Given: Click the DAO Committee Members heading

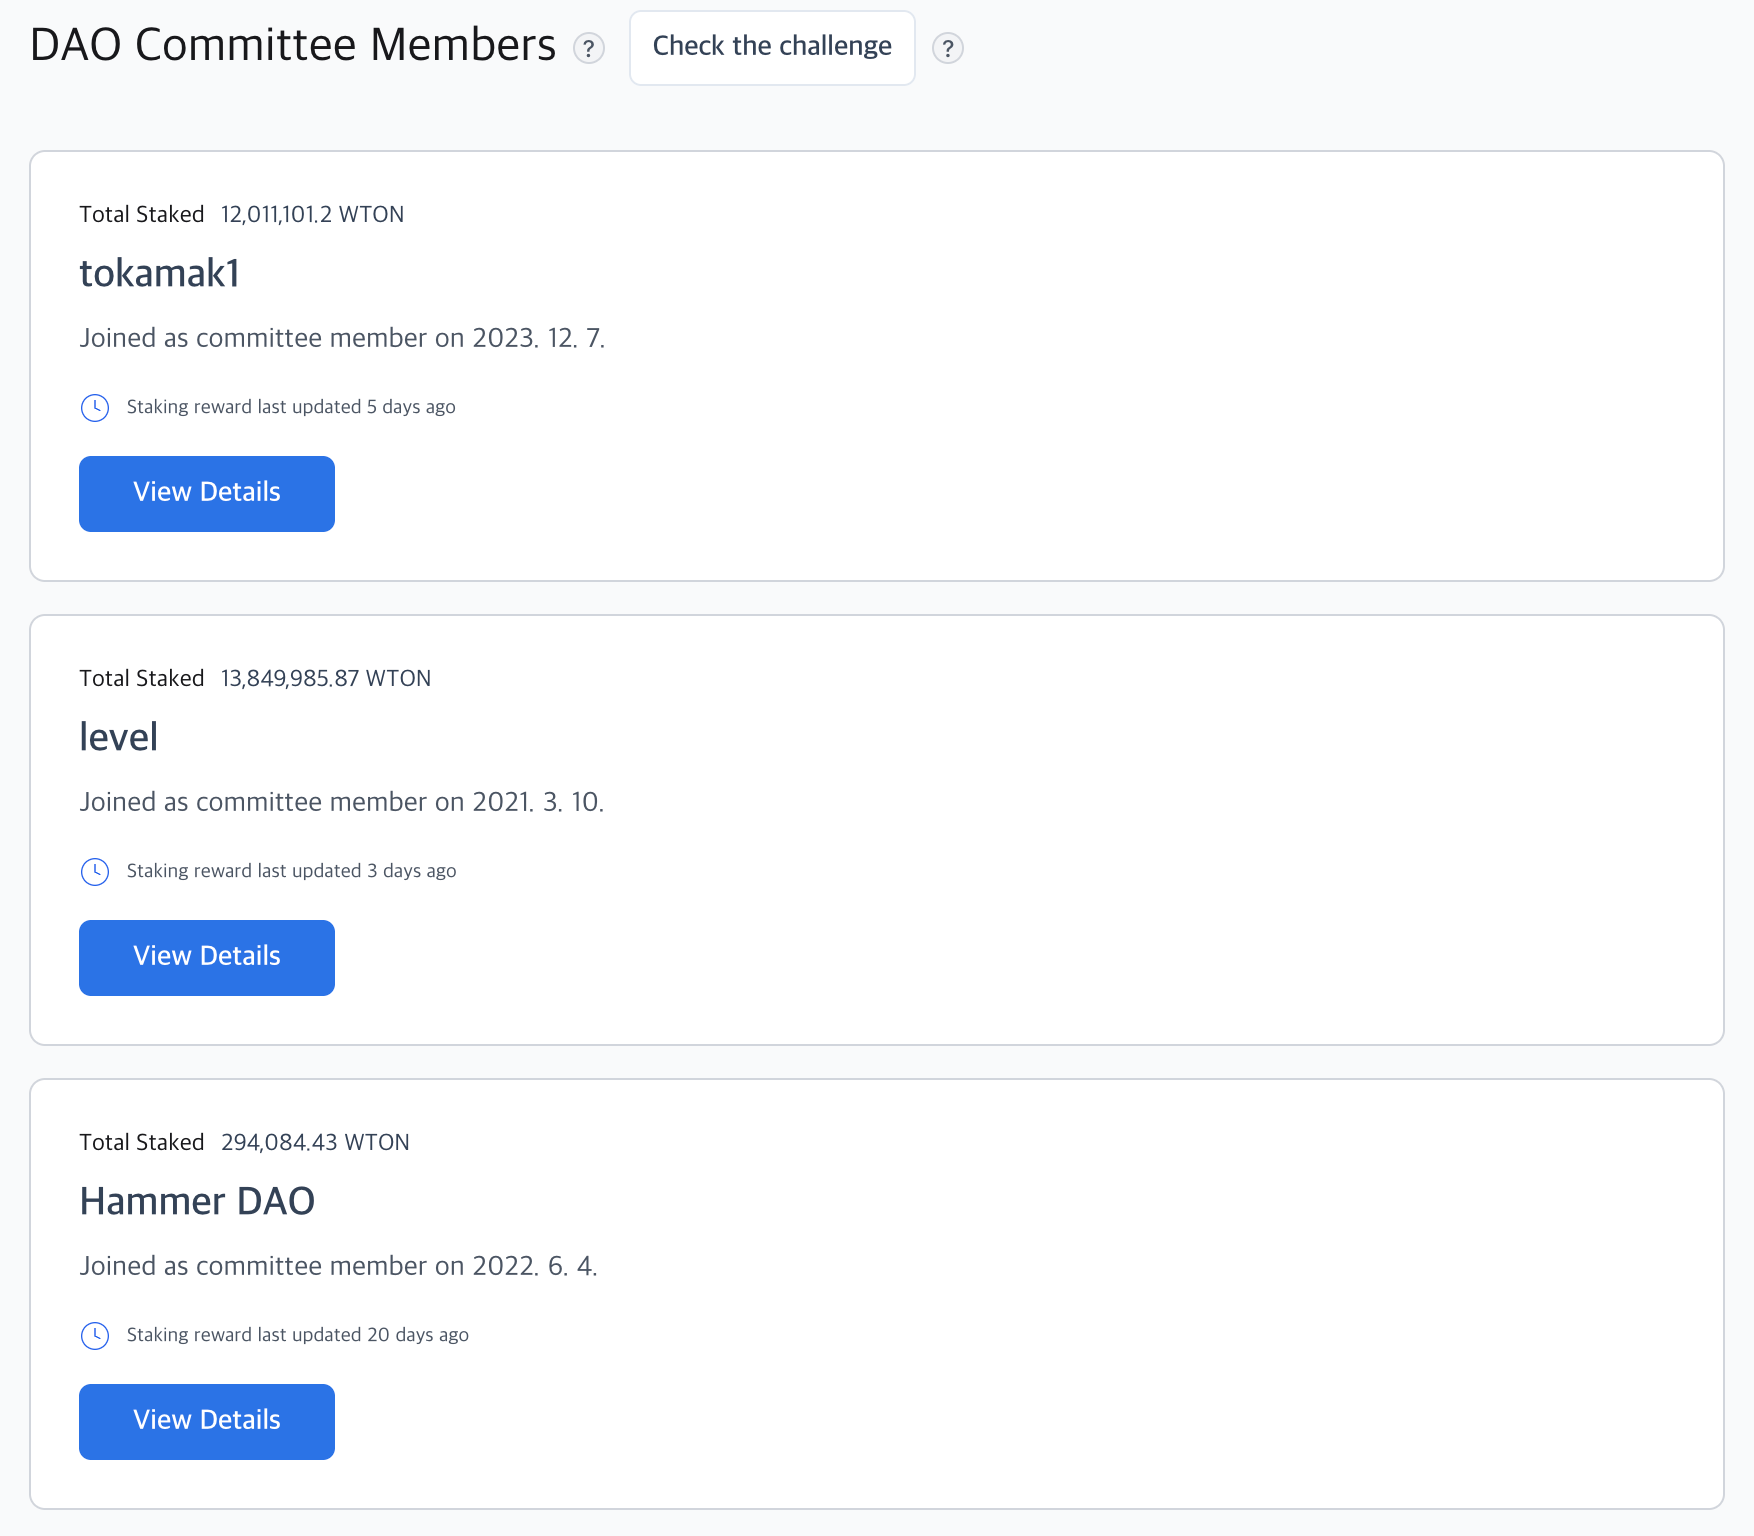Looking at the screenshot, I should [293, 46].
